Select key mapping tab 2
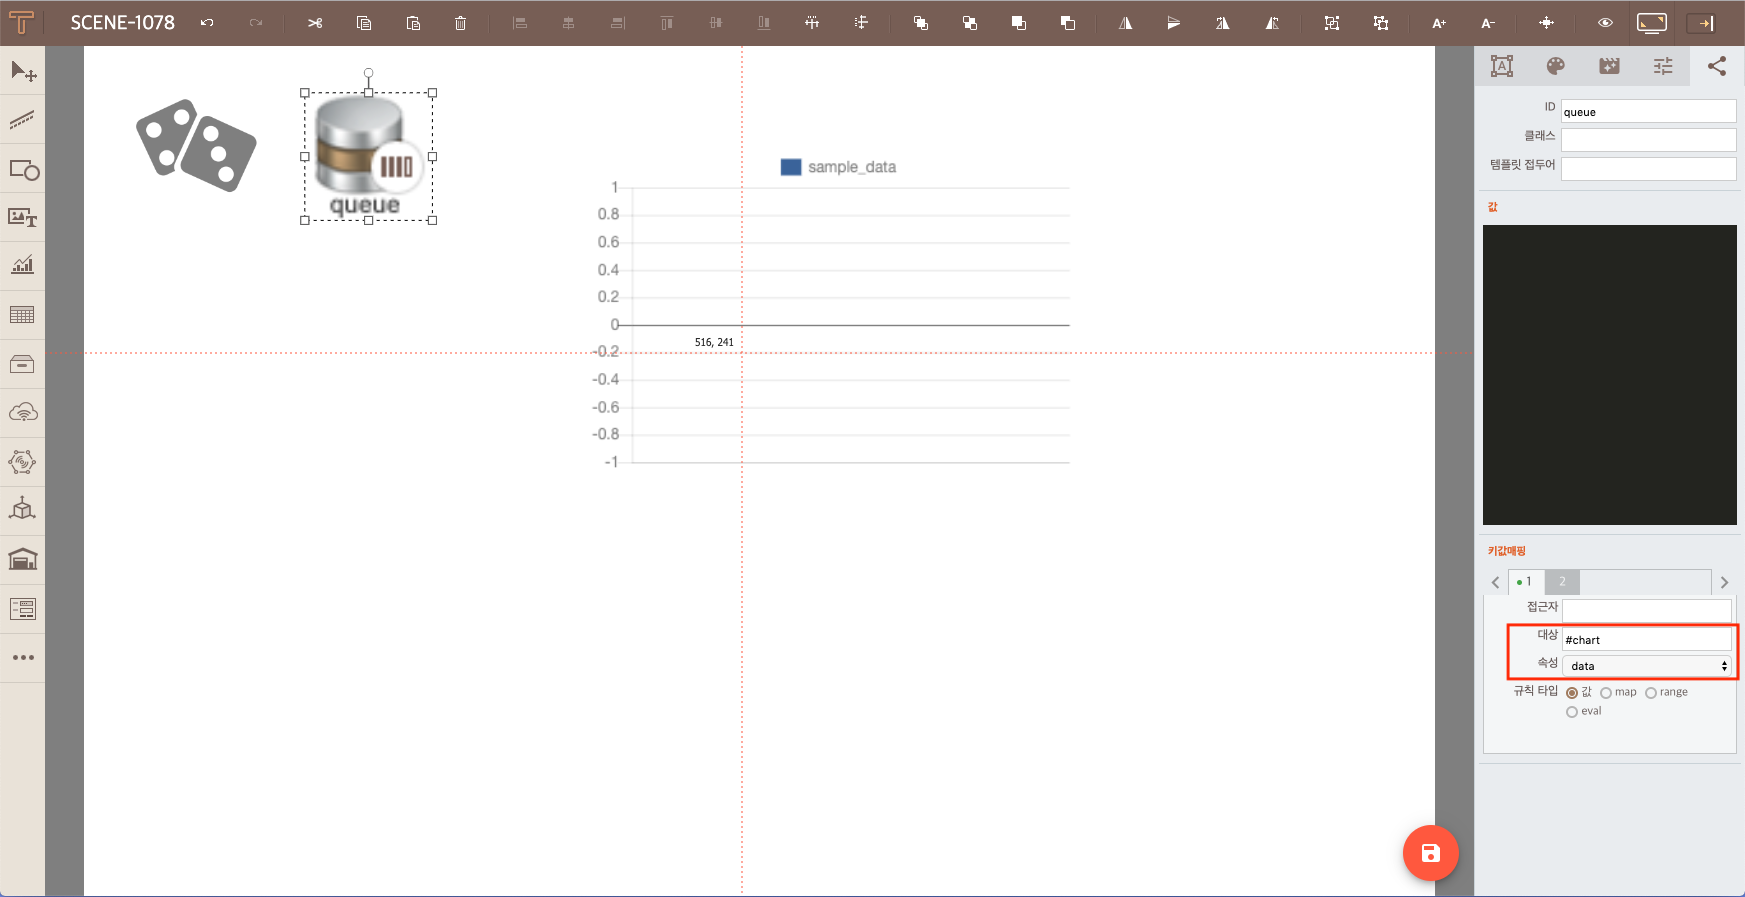The image size is (1745, 897). click(x=1562, y=582)
